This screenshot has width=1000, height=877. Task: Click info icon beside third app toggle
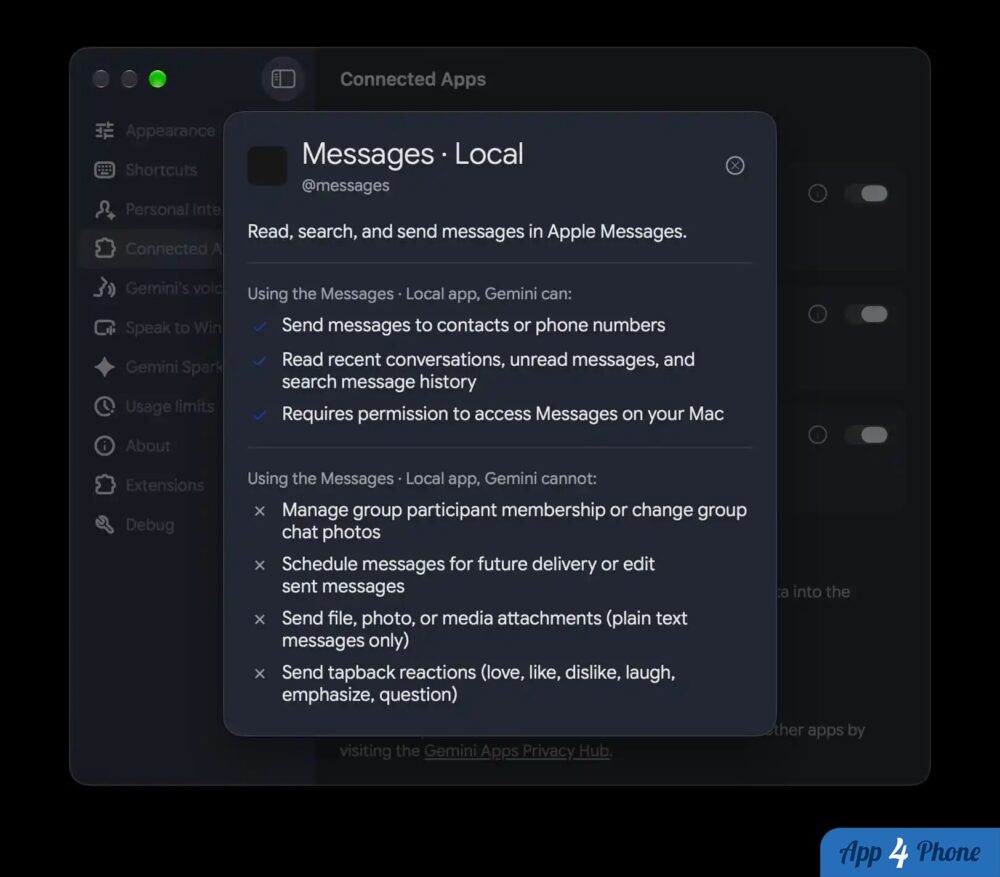(x=817, y=434)
